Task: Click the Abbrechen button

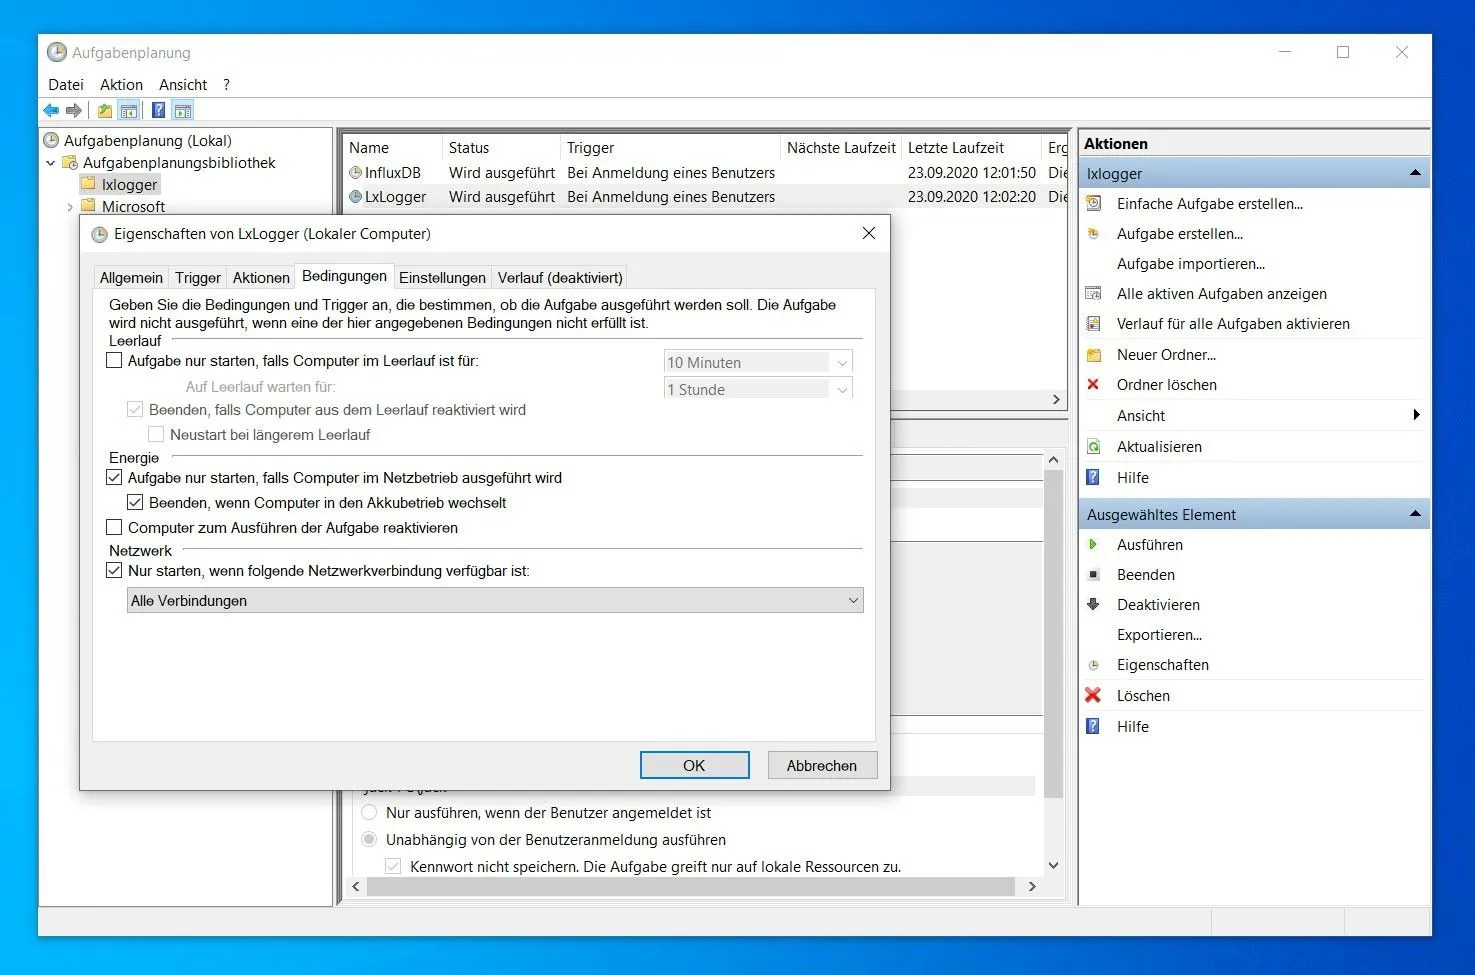Action: [822, 765]
